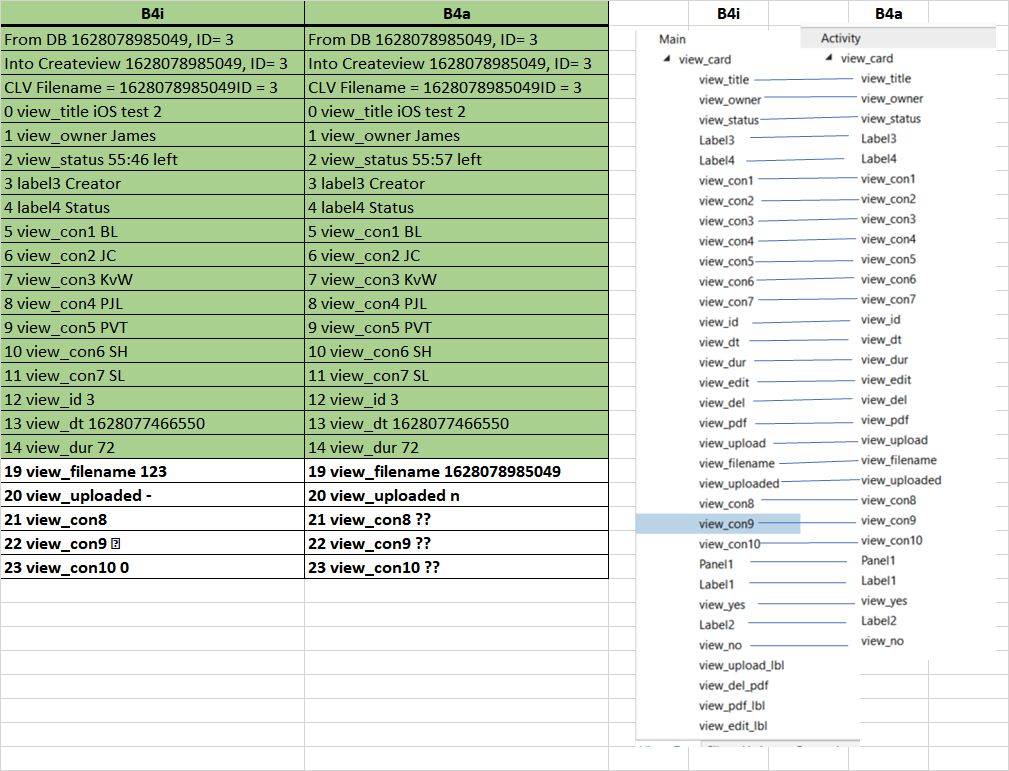This screenshot has width=1009, height=771.
Task: Select view_no in the Activity tree
Action: [881, 641]
